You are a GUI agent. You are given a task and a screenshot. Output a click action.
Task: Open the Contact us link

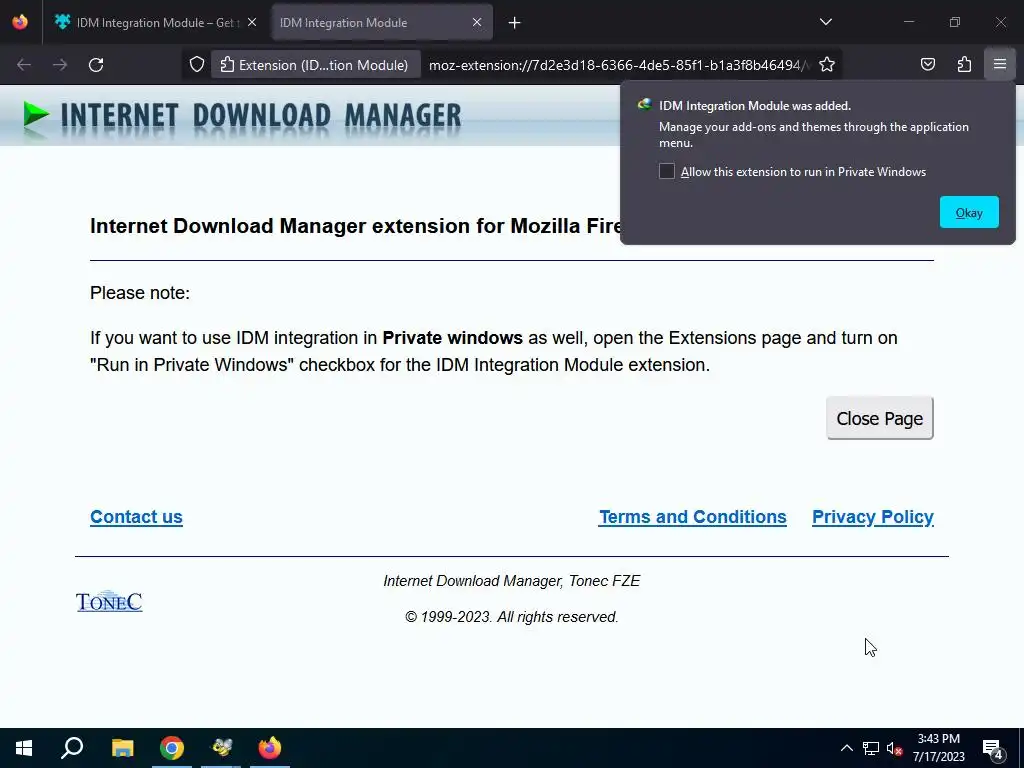[136, 517]
